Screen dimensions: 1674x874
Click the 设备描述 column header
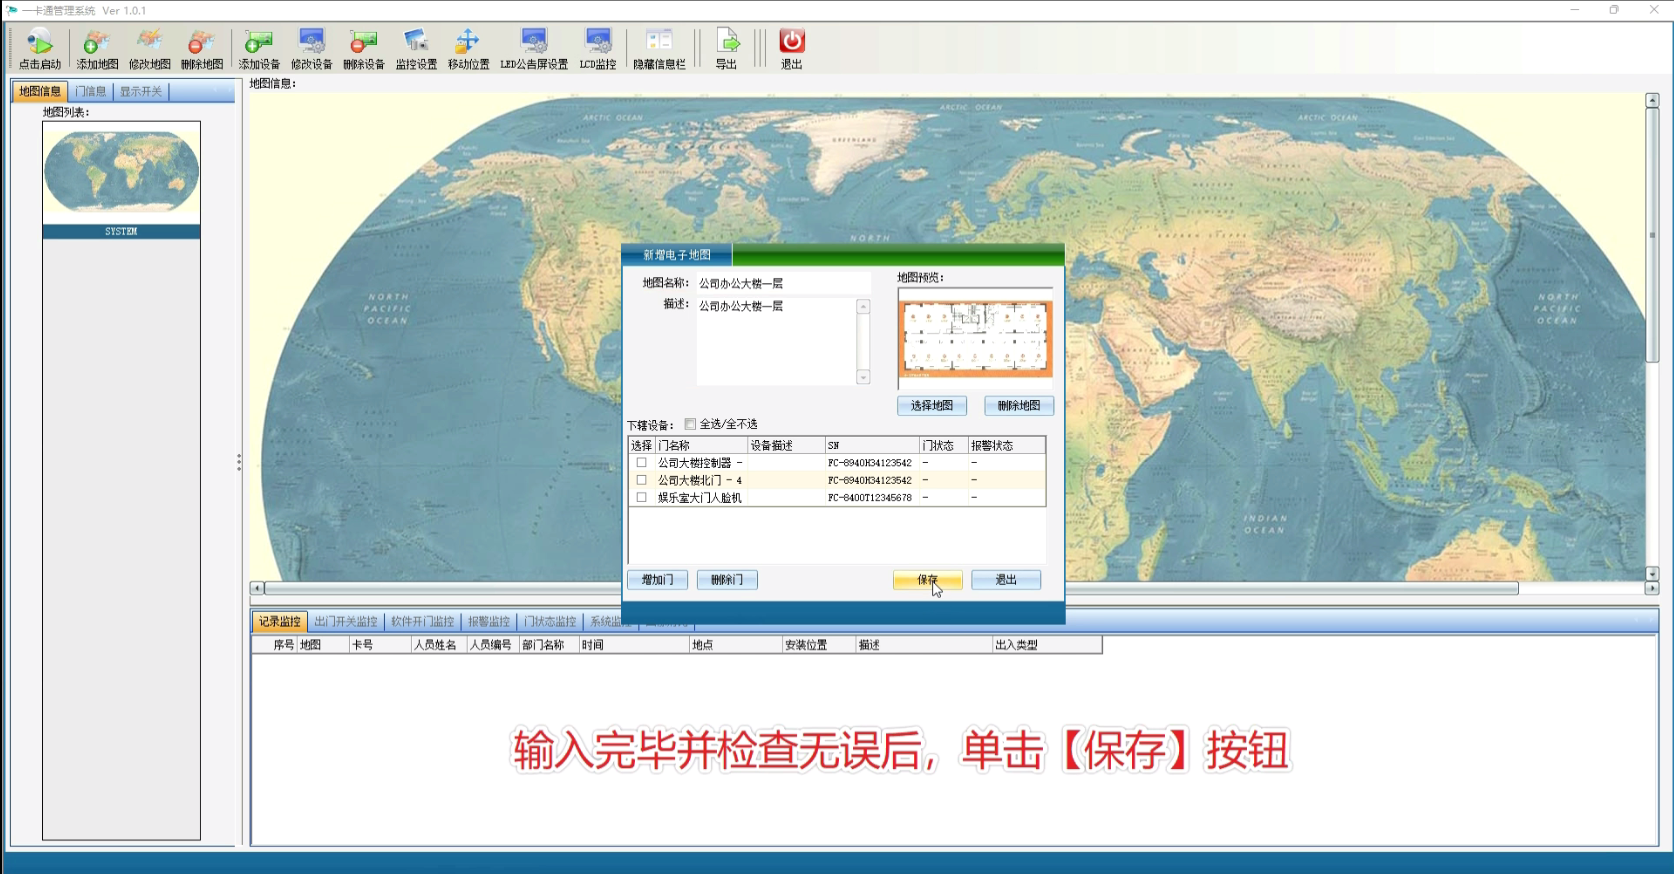[785, 445]
